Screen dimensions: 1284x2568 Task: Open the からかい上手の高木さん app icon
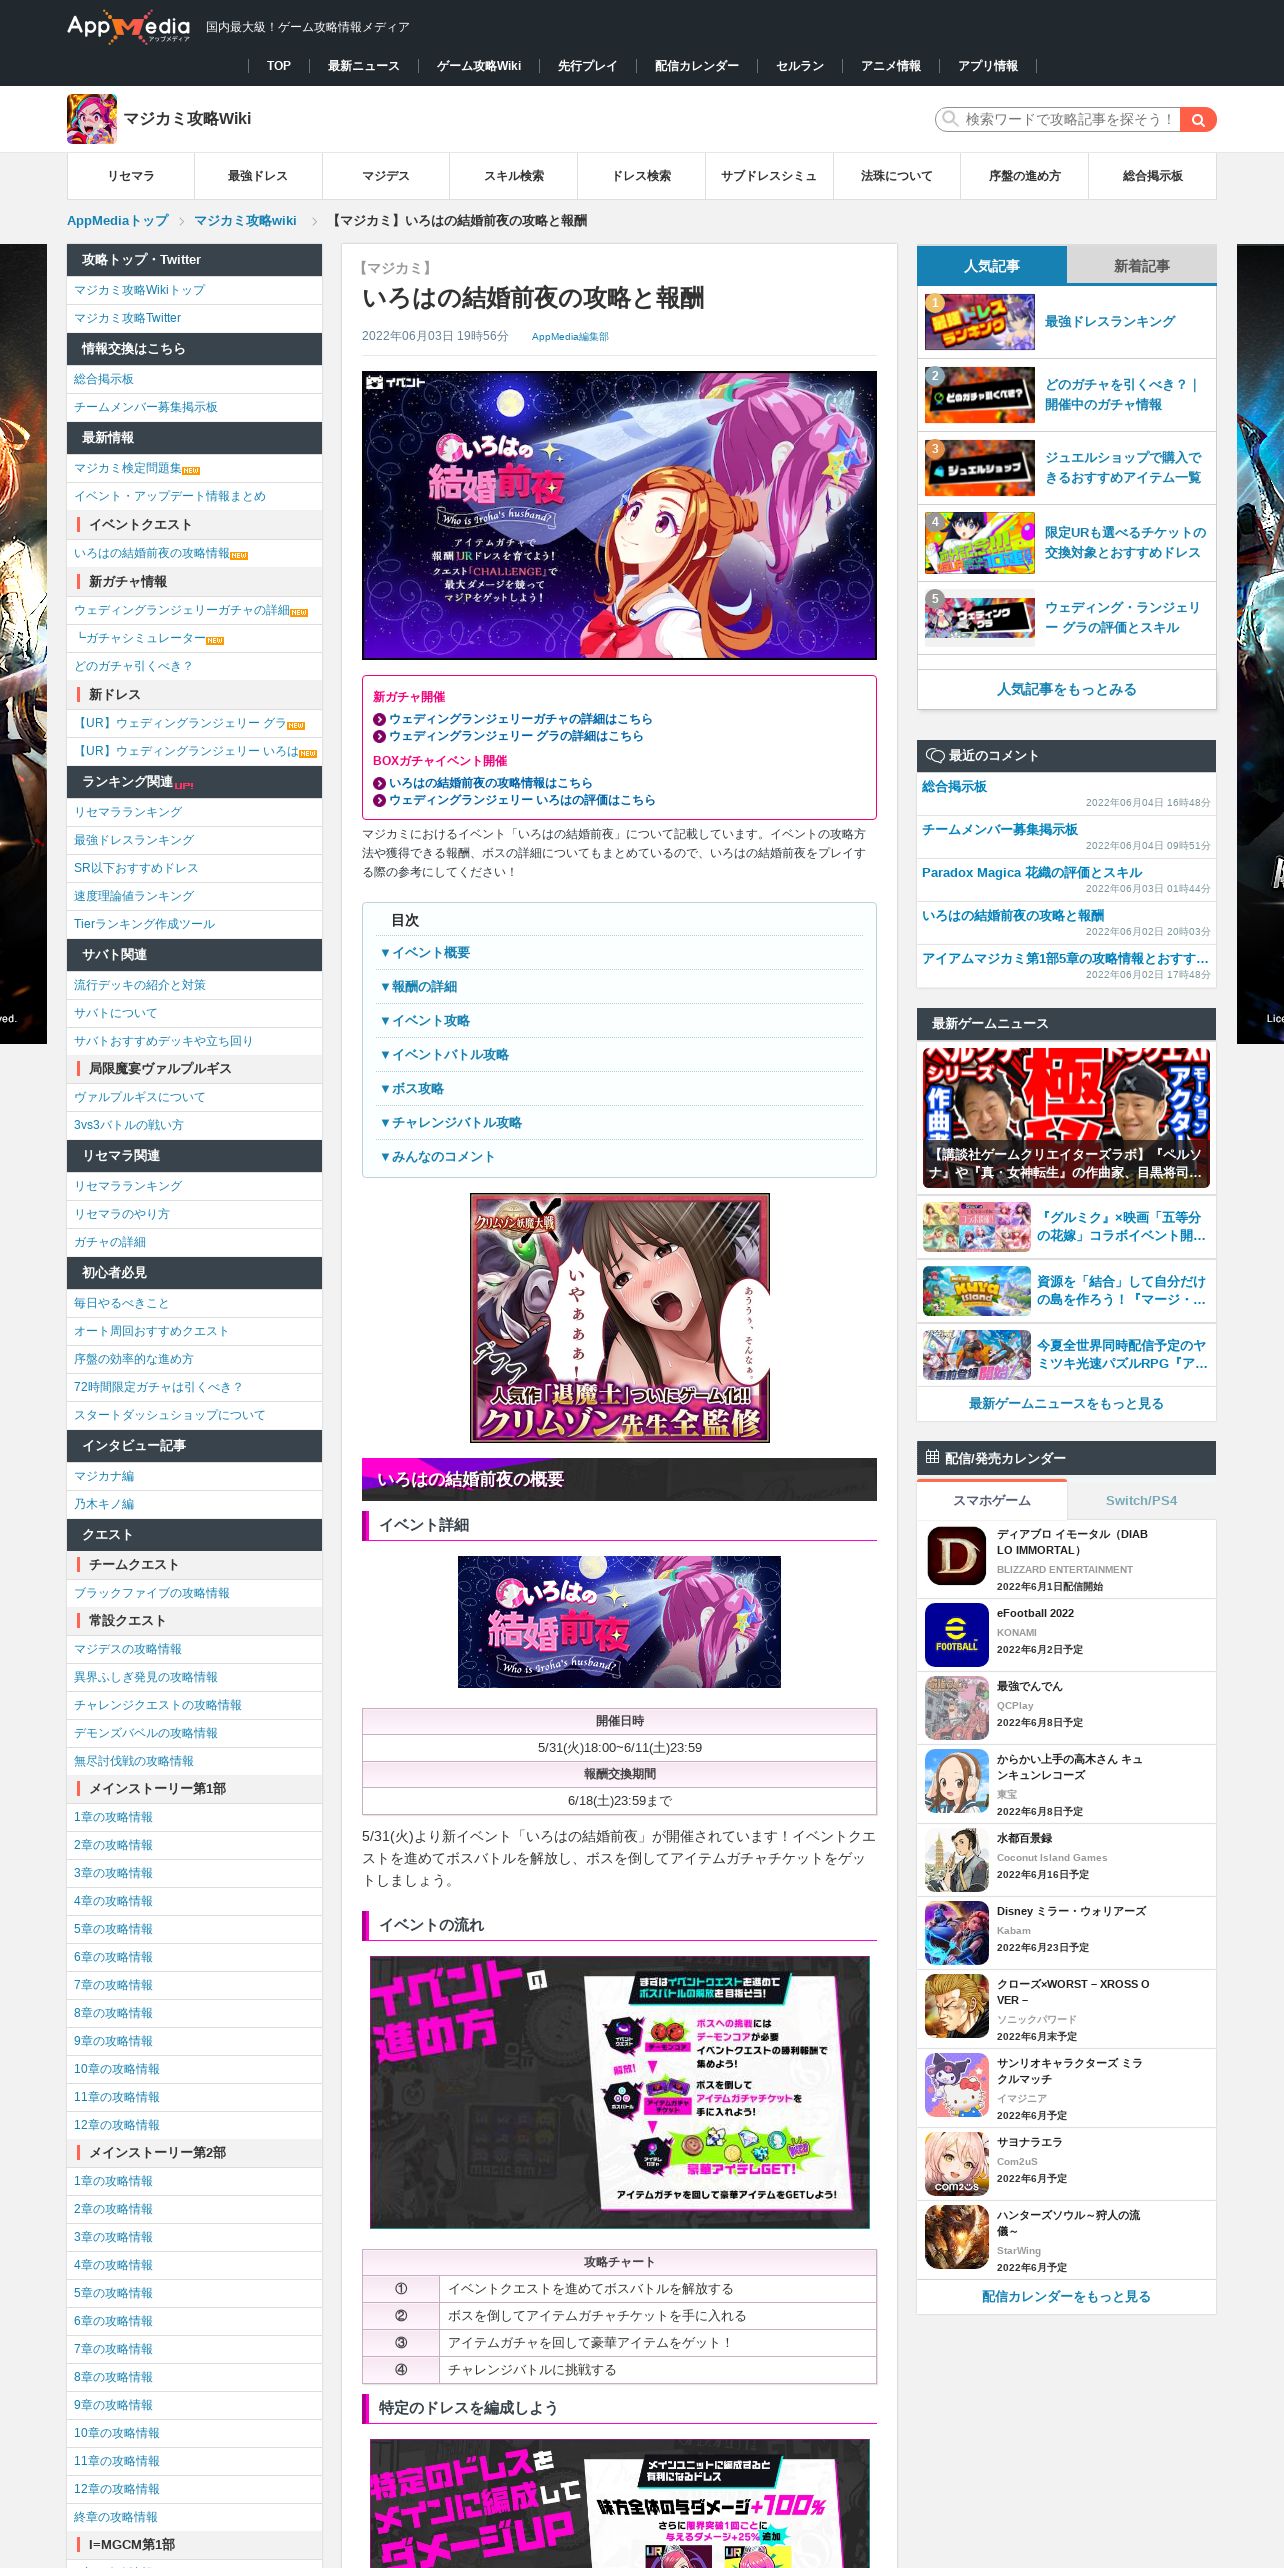coord(956,1781)
